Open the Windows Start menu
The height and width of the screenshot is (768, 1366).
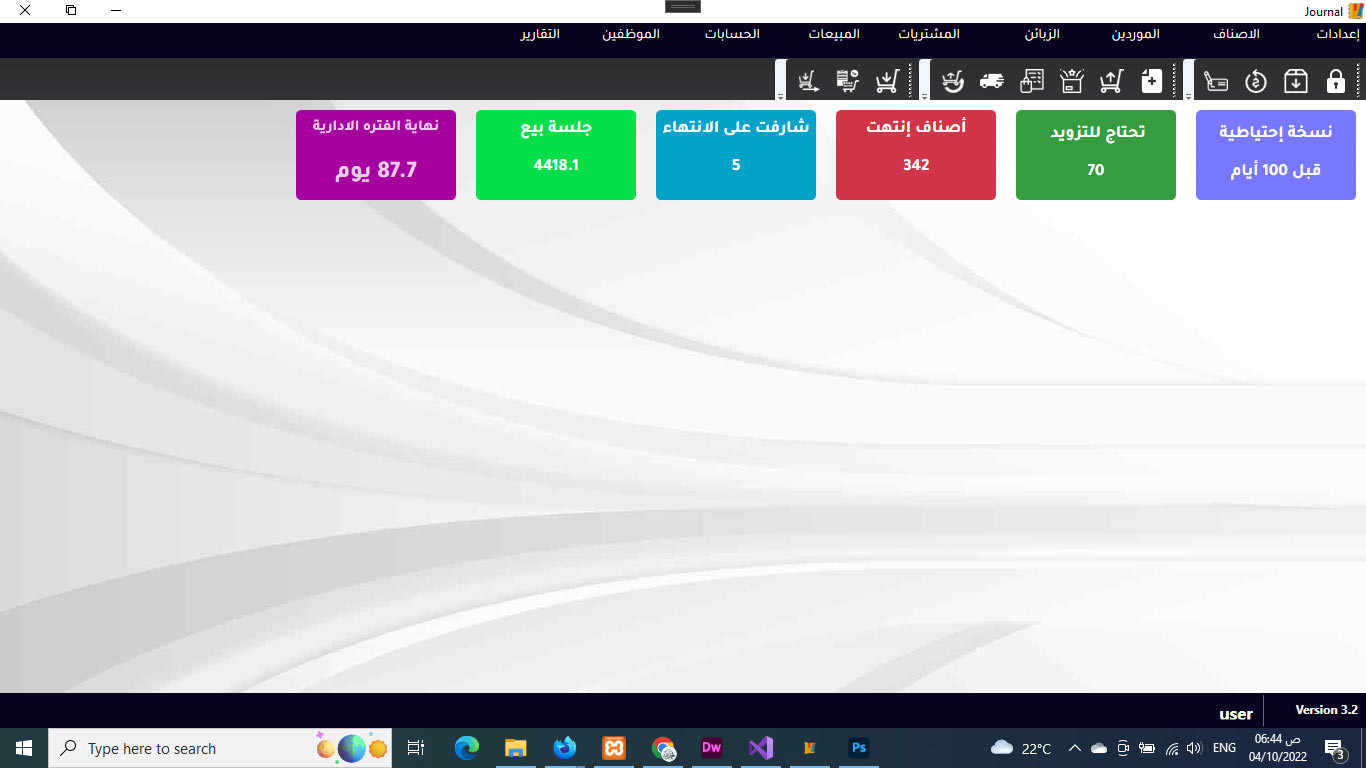pos(24,748)
